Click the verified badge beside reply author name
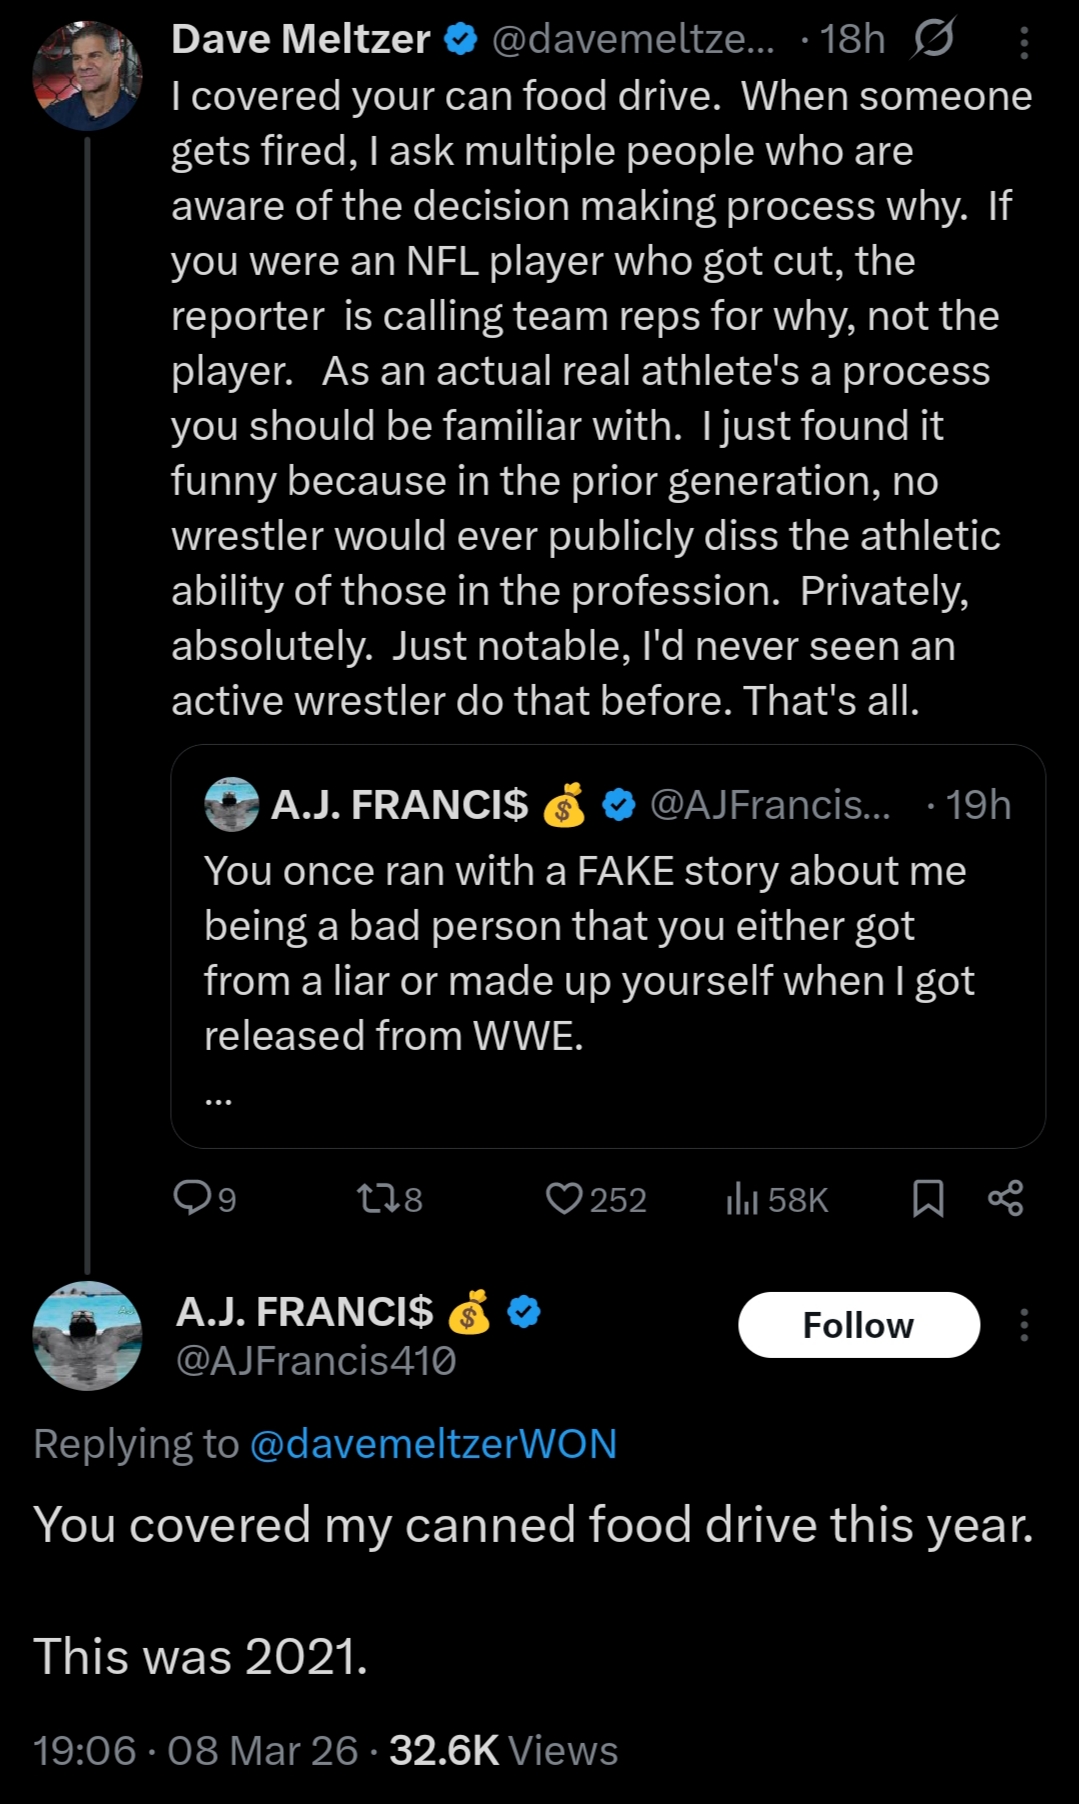The image size is (1079, 1804). pos(524,1311)
